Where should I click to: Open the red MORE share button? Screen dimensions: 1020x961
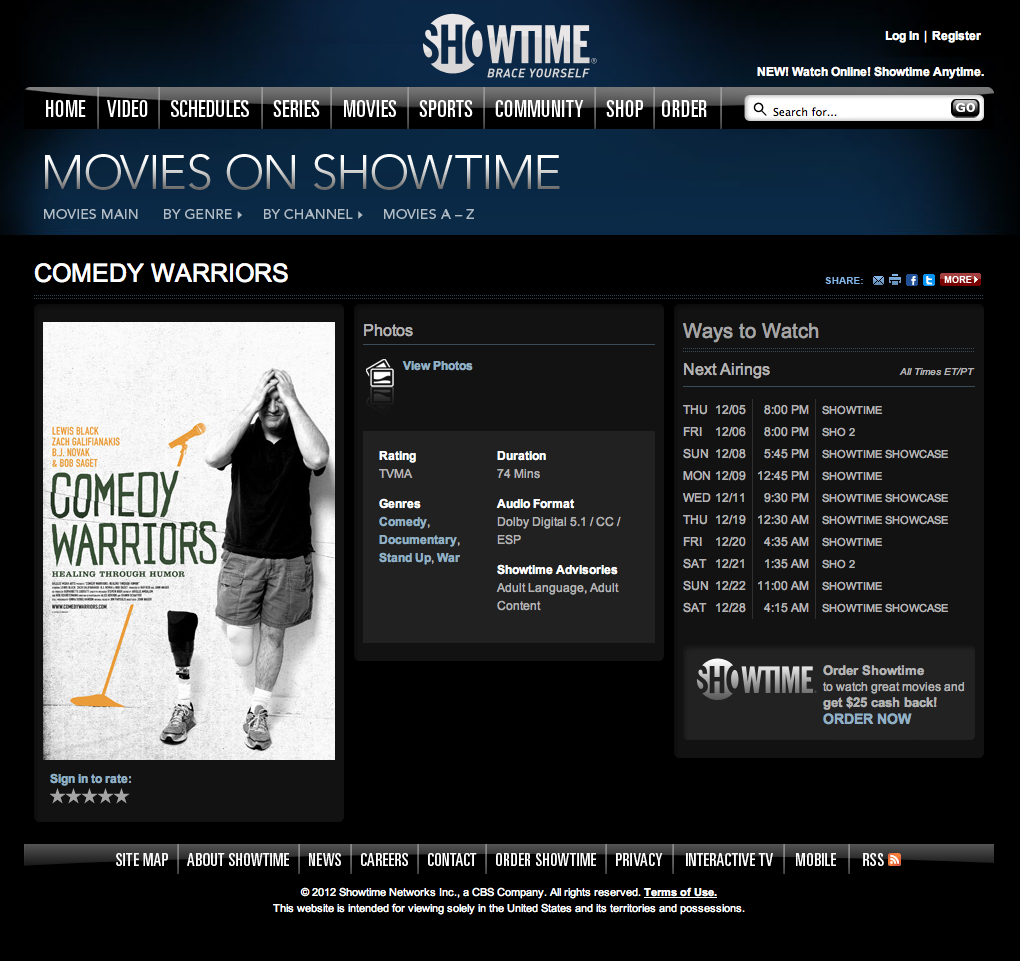coord(960,280)
